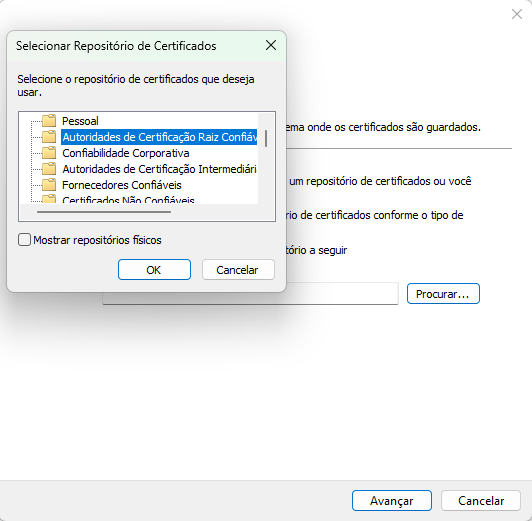Screen dimensions: 532x521
Task: Click Cancelar in the repository dialog
Action: [x=238, y=270]
